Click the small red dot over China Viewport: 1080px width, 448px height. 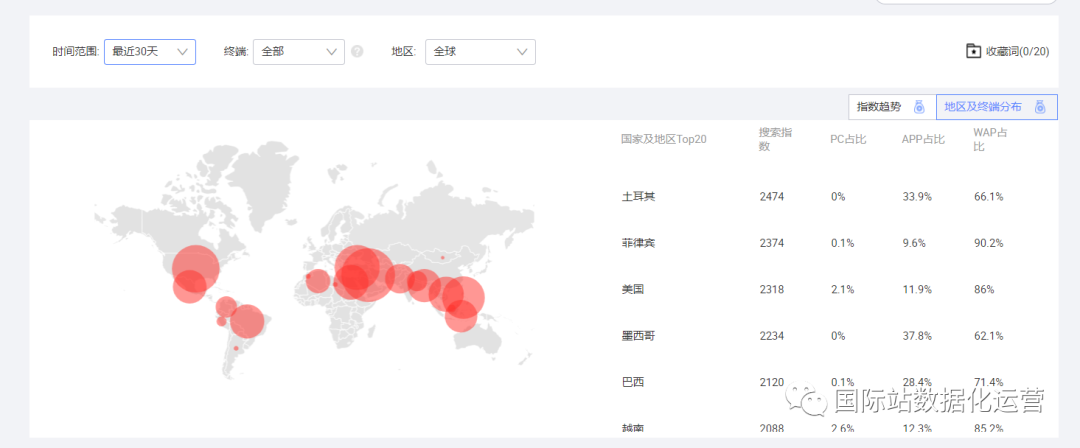click(x=442, y=257)
